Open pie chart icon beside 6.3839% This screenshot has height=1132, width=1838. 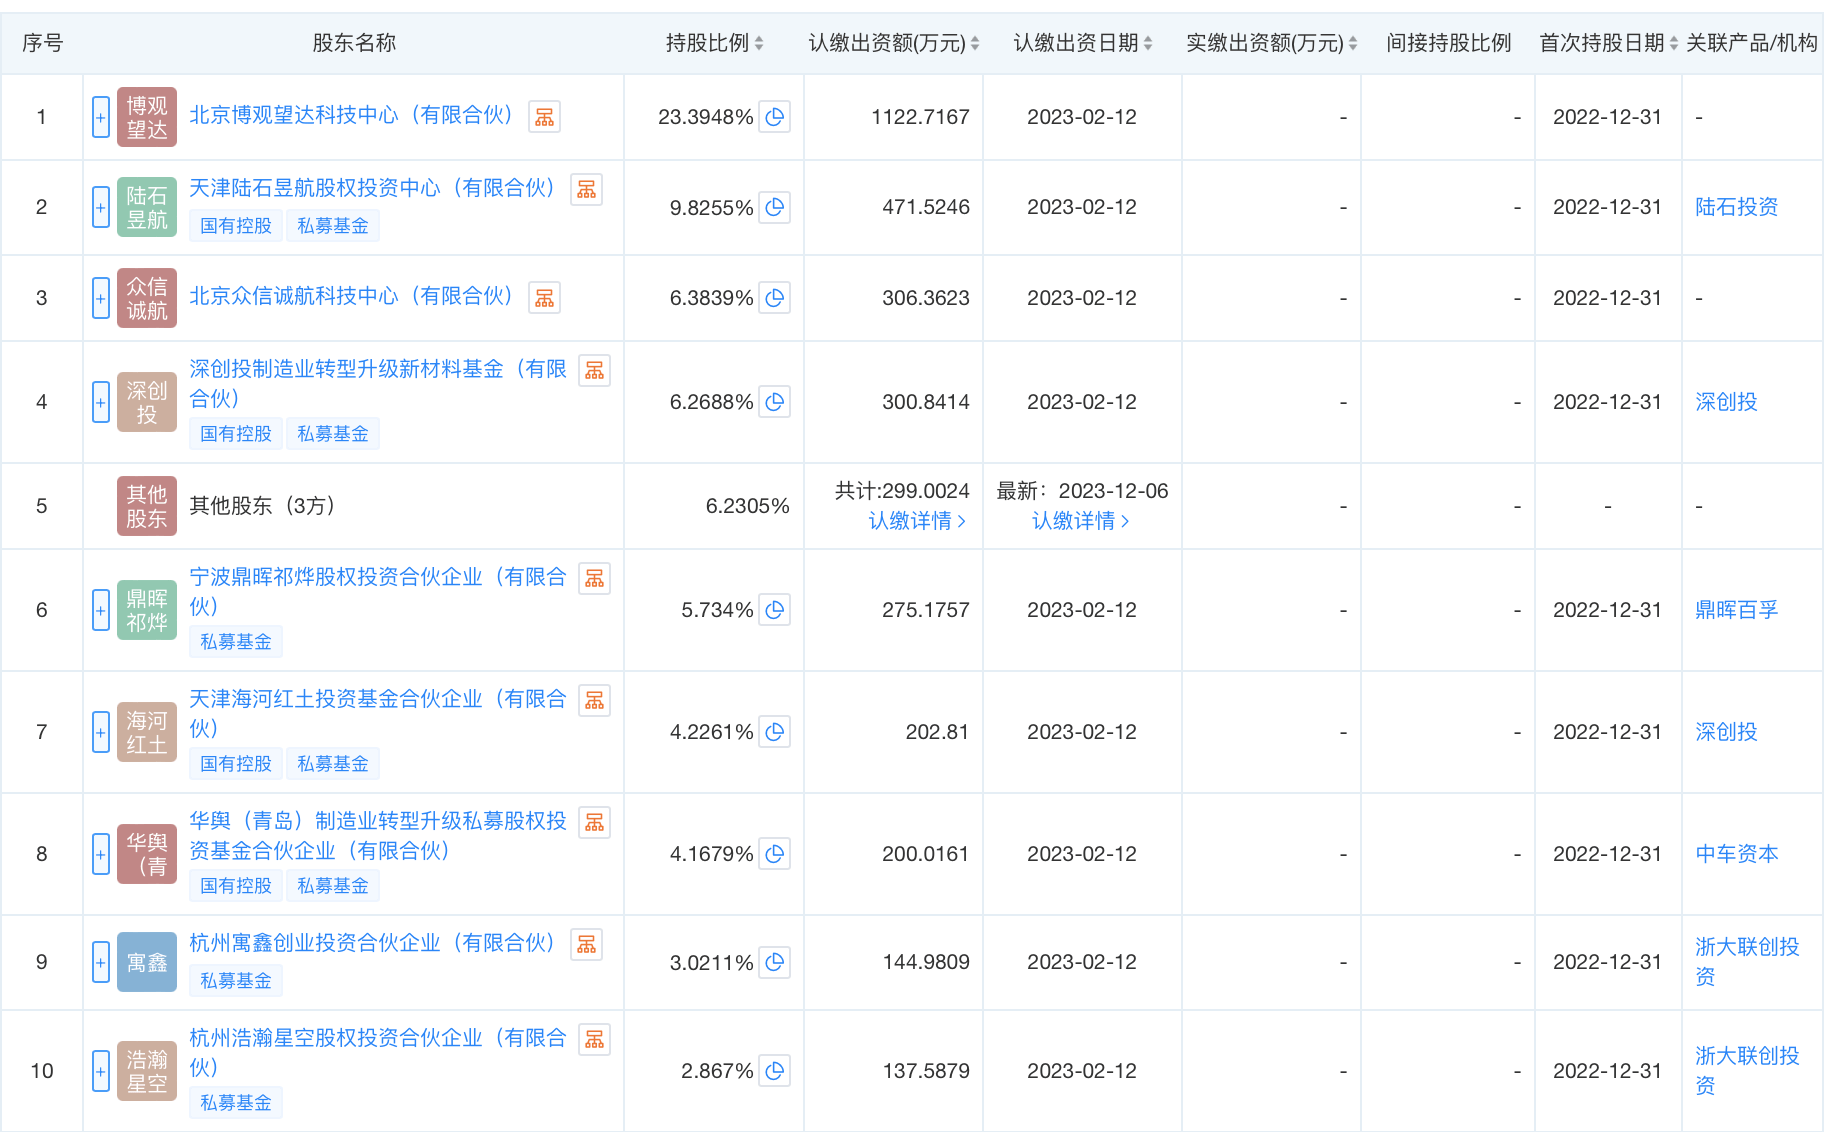click(774, 298)
